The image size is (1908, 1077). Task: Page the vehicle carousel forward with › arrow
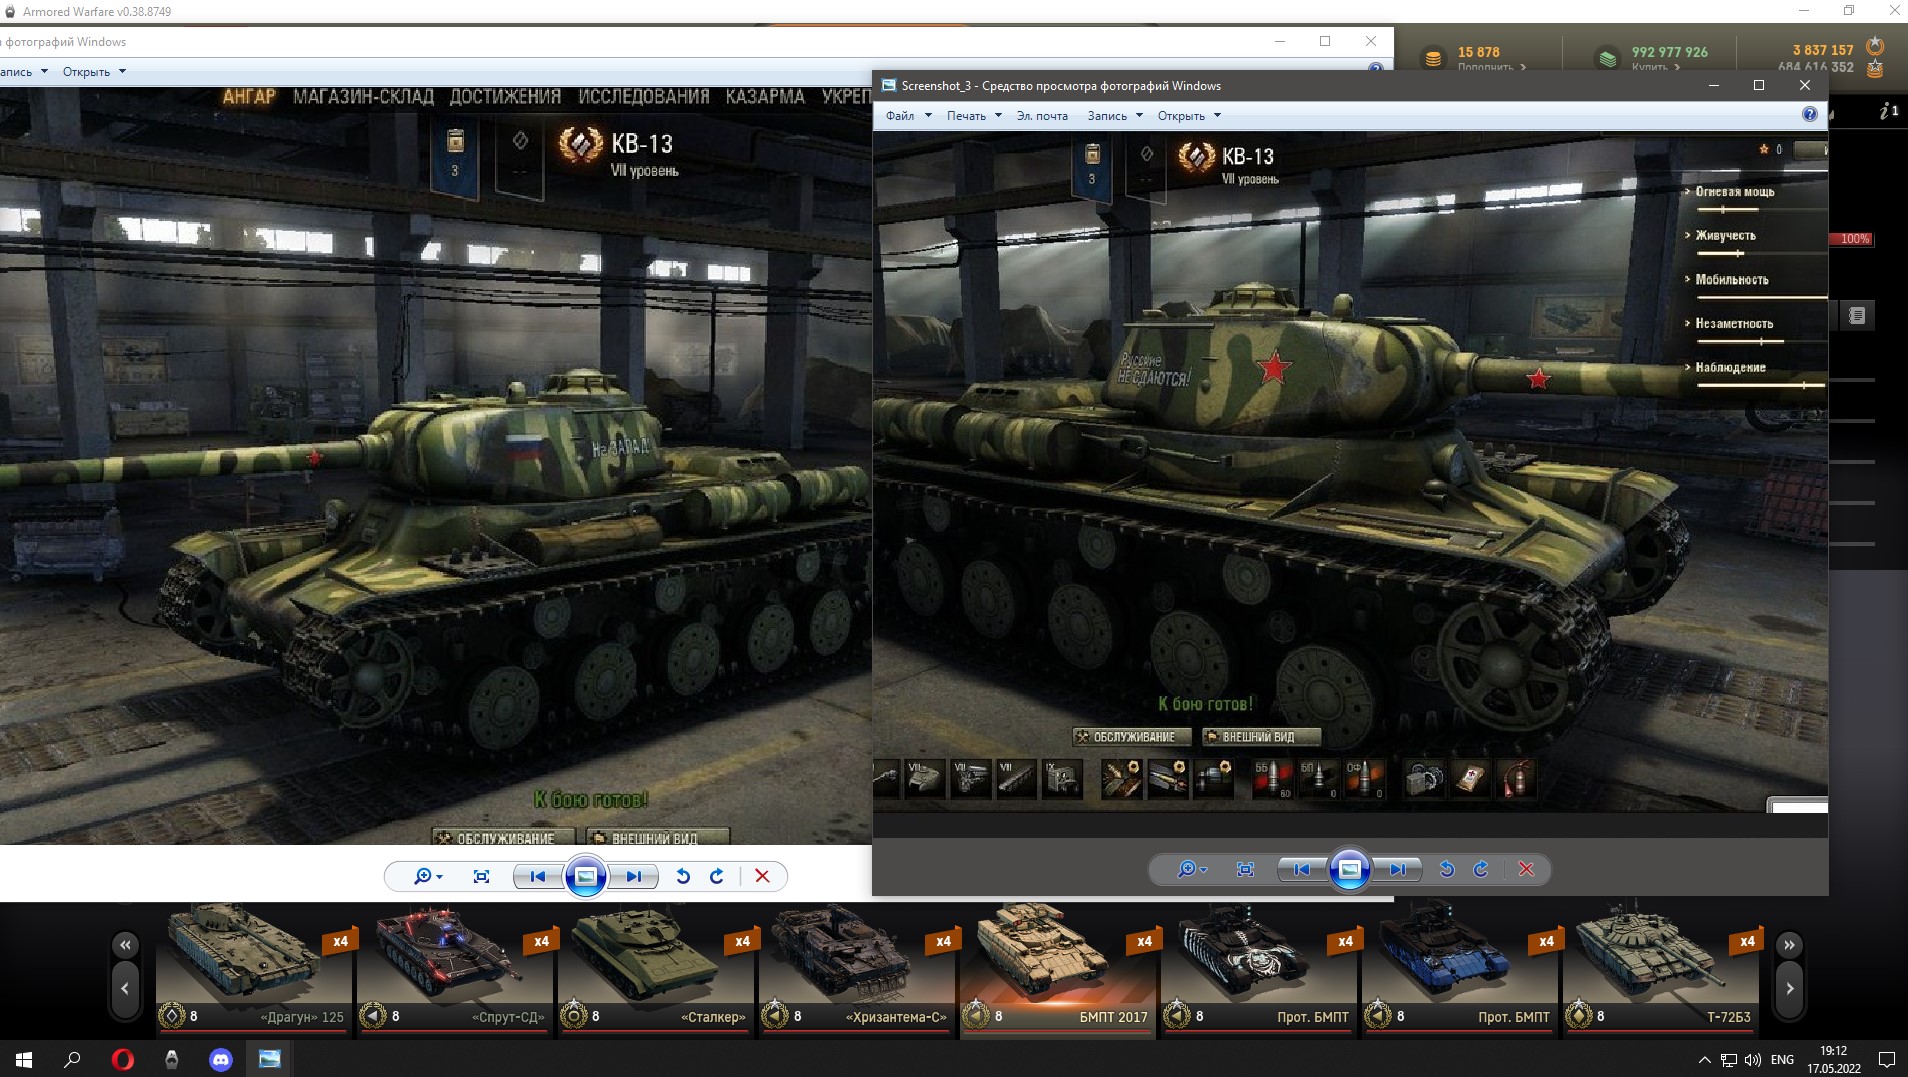(1789, 989)
